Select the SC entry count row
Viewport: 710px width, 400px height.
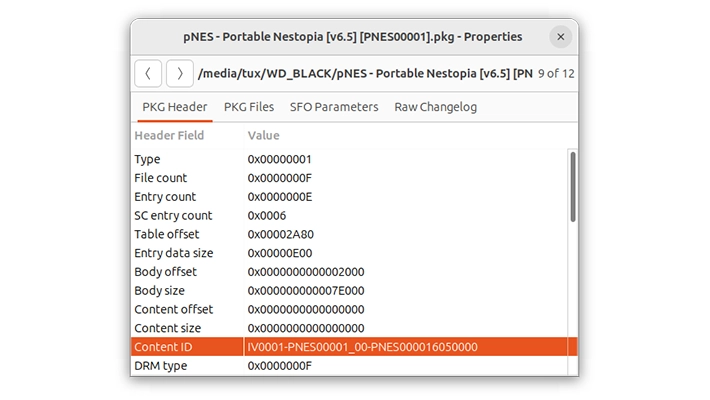(x=349, y=216)
